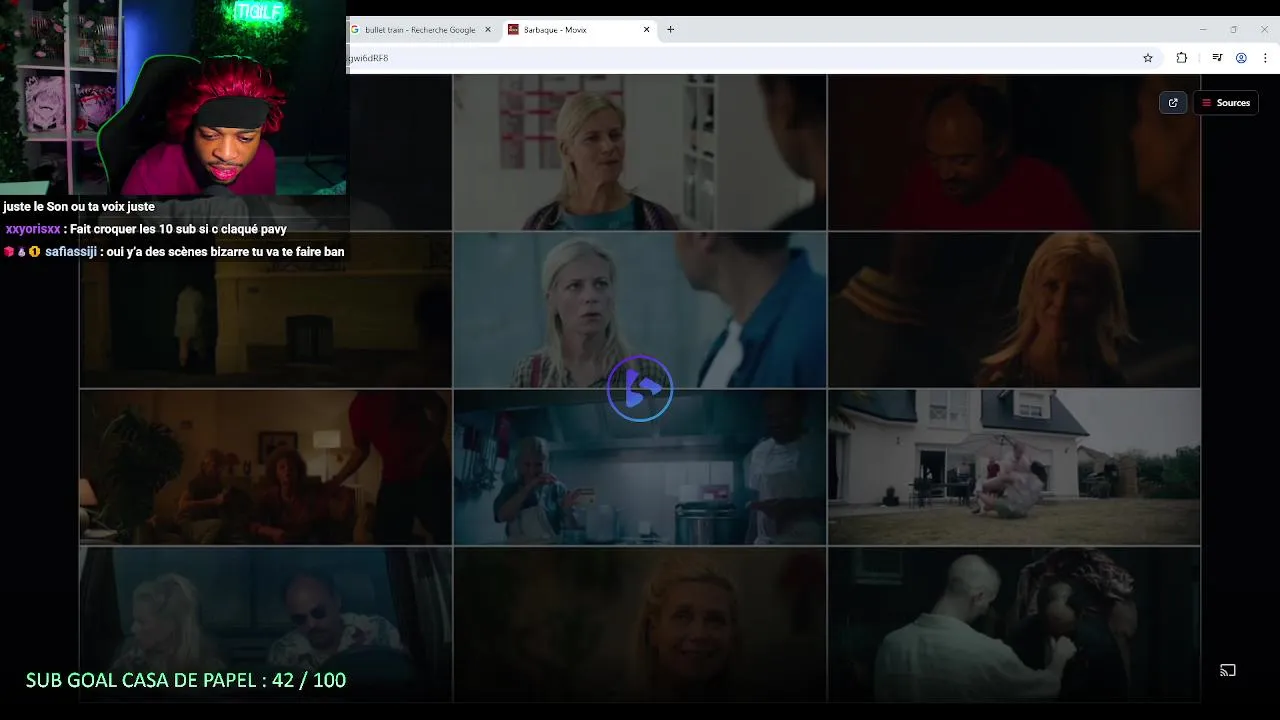Open the Chrome extensions puzzle icon

[1182, 58]
